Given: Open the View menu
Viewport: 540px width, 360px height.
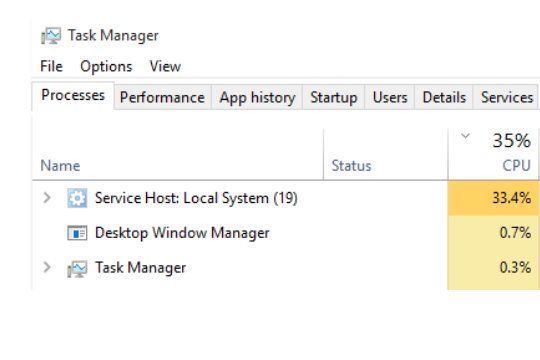Looking at the screenshot, I should click(165, 66).
